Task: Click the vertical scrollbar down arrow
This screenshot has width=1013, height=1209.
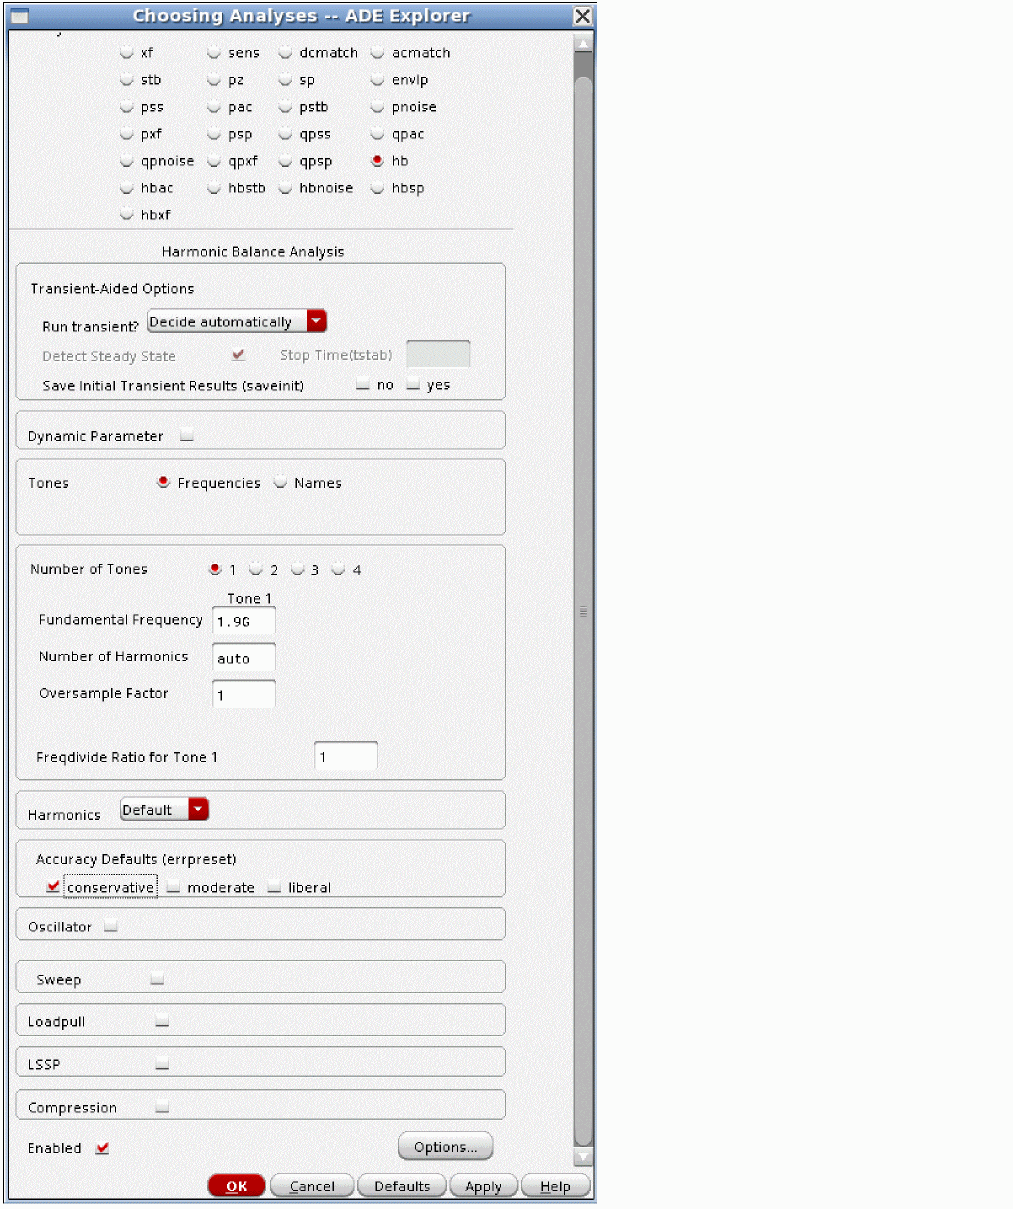Action: click(x=584, y=1157)
